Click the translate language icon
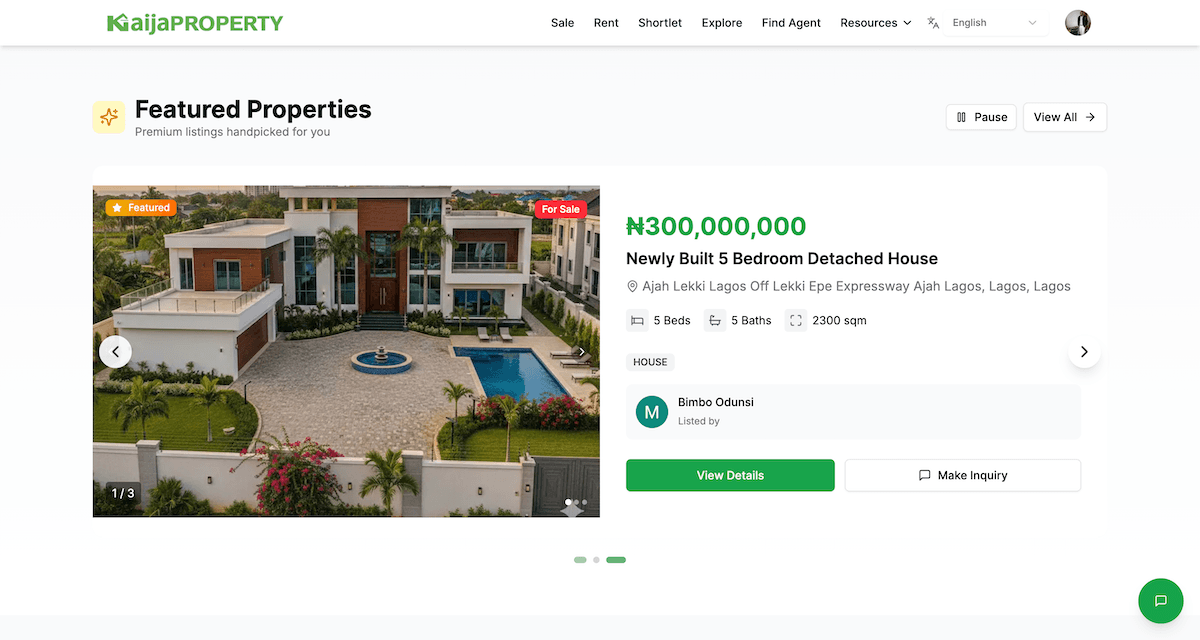This screenshot has height=640, width=1200. 933,23
